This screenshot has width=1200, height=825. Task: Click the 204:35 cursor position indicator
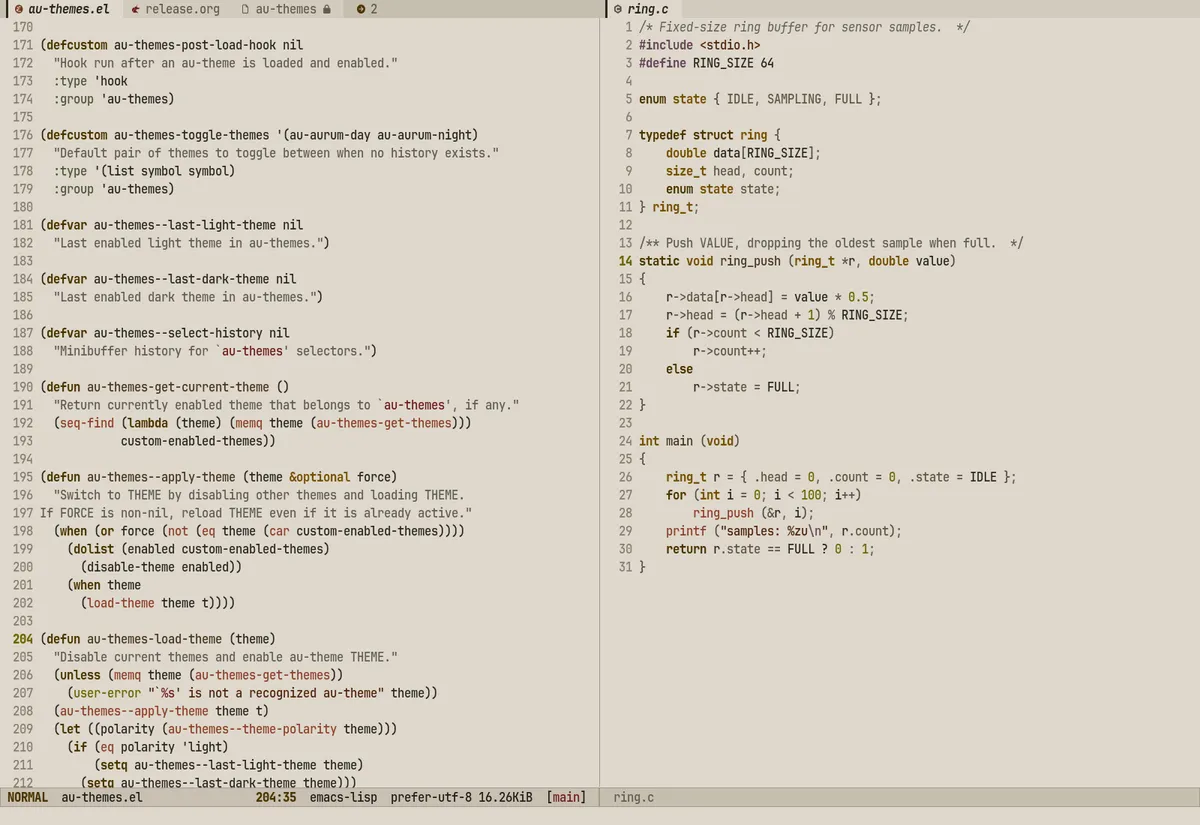pos(276,797)
